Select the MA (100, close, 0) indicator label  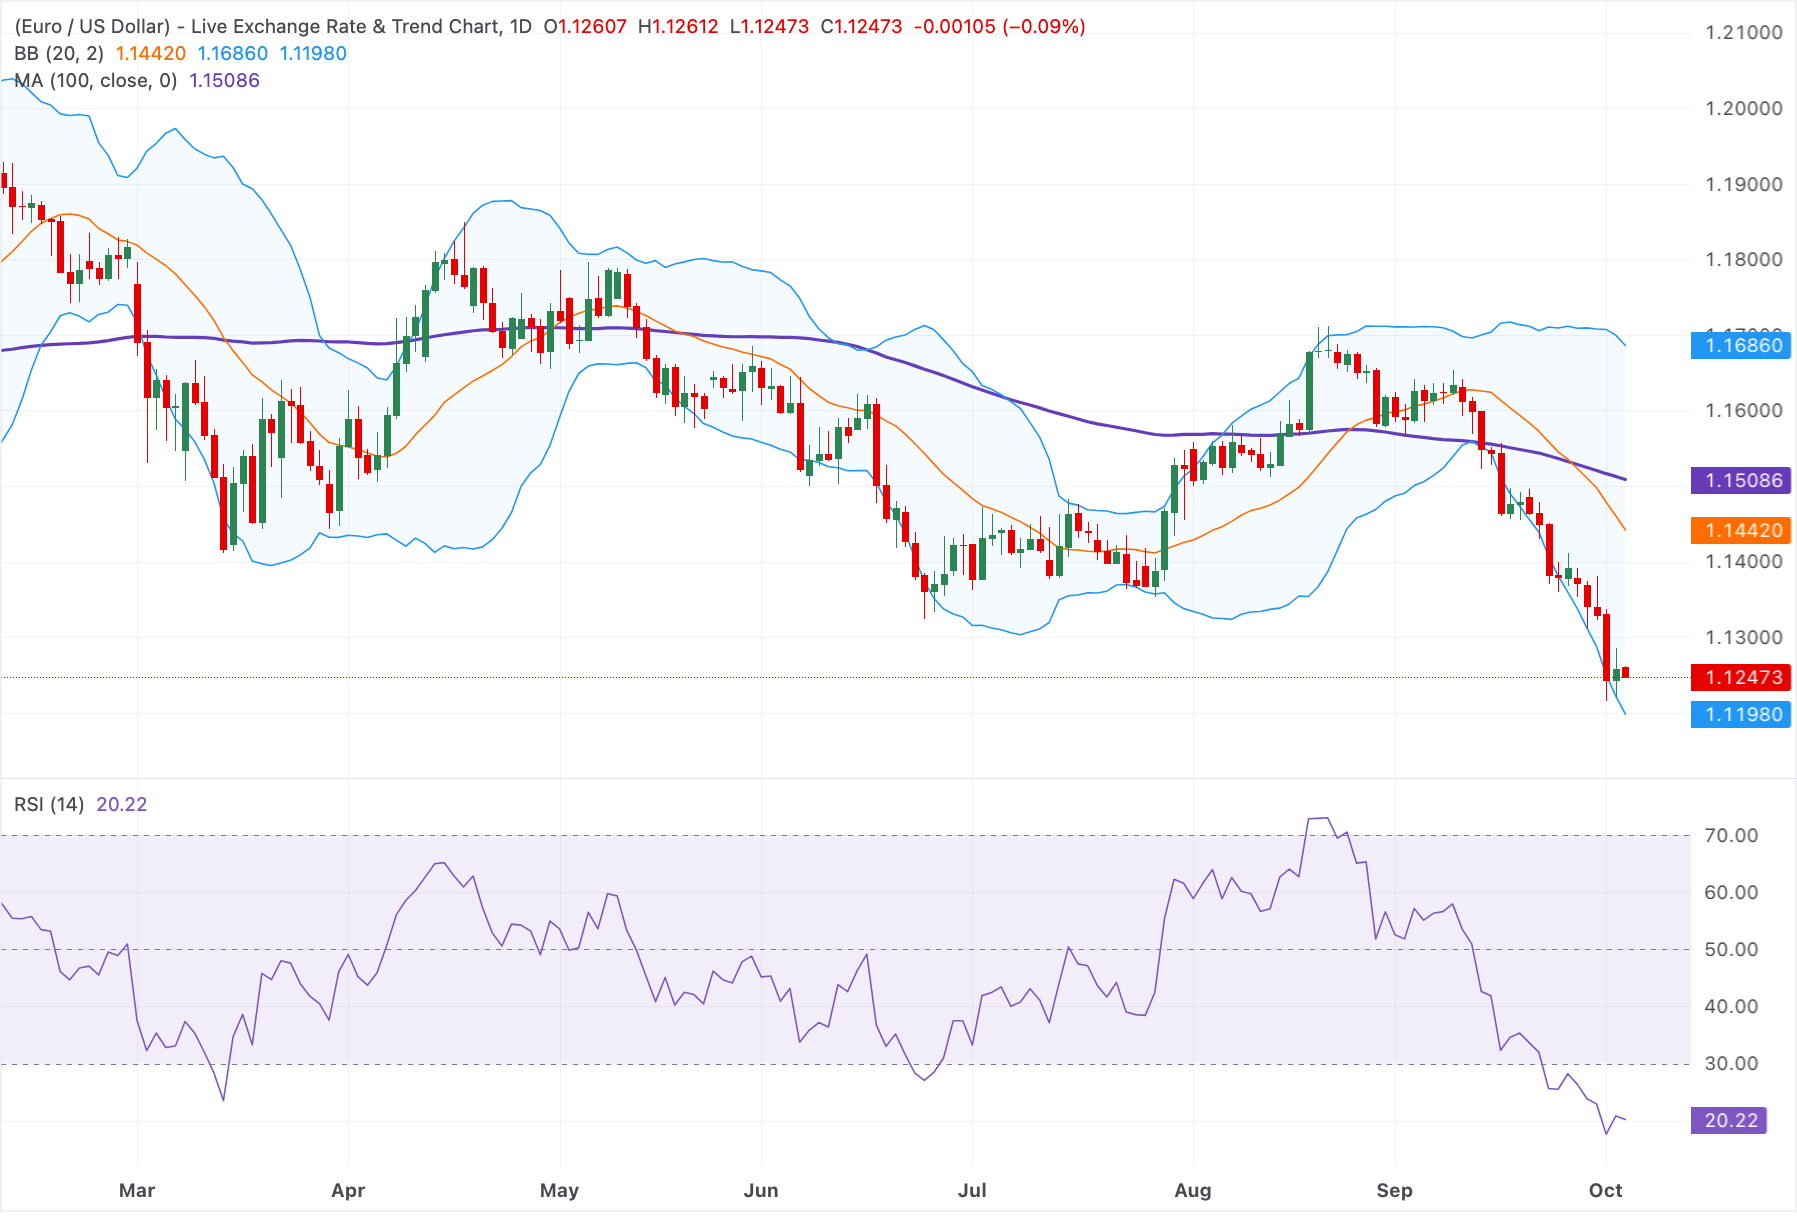[x=96, y=81]
